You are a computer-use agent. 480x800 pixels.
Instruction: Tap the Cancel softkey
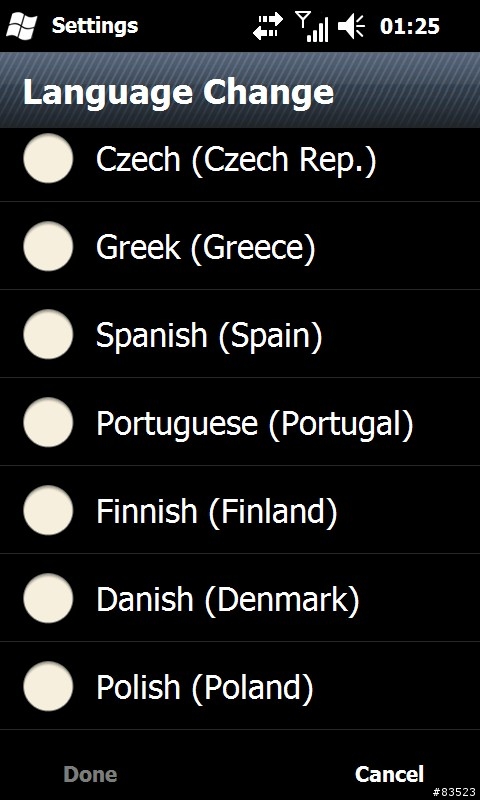point(389,774)
